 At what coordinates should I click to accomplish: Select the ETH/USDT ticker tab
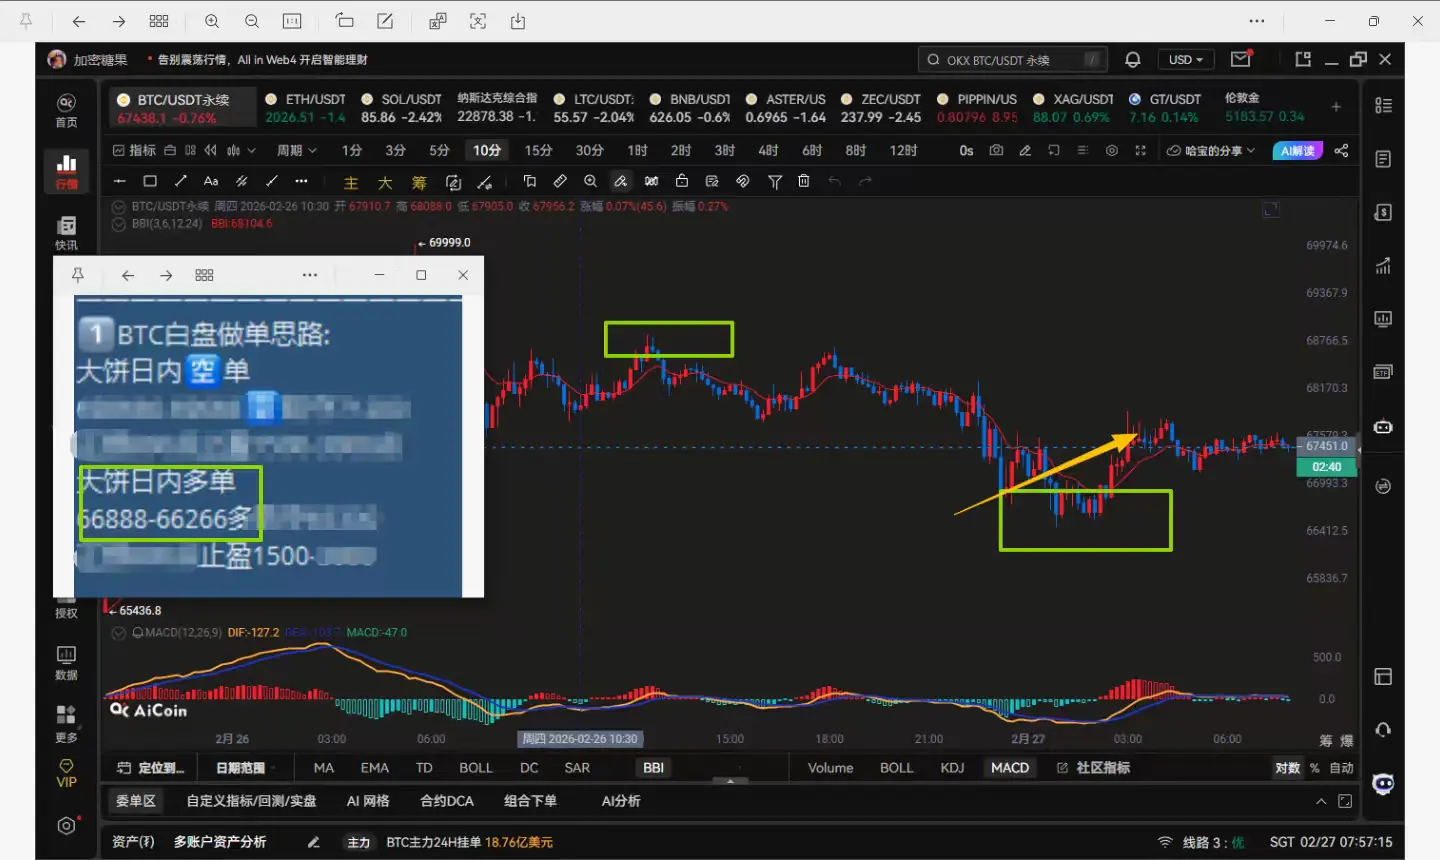[x=305, y=108]
